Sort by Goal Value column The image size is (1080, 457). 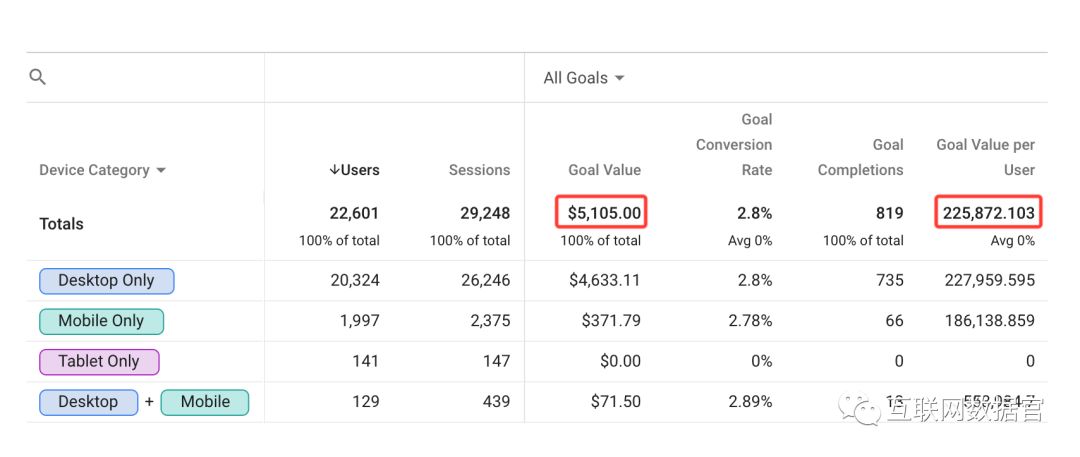(x=604, y=170)
